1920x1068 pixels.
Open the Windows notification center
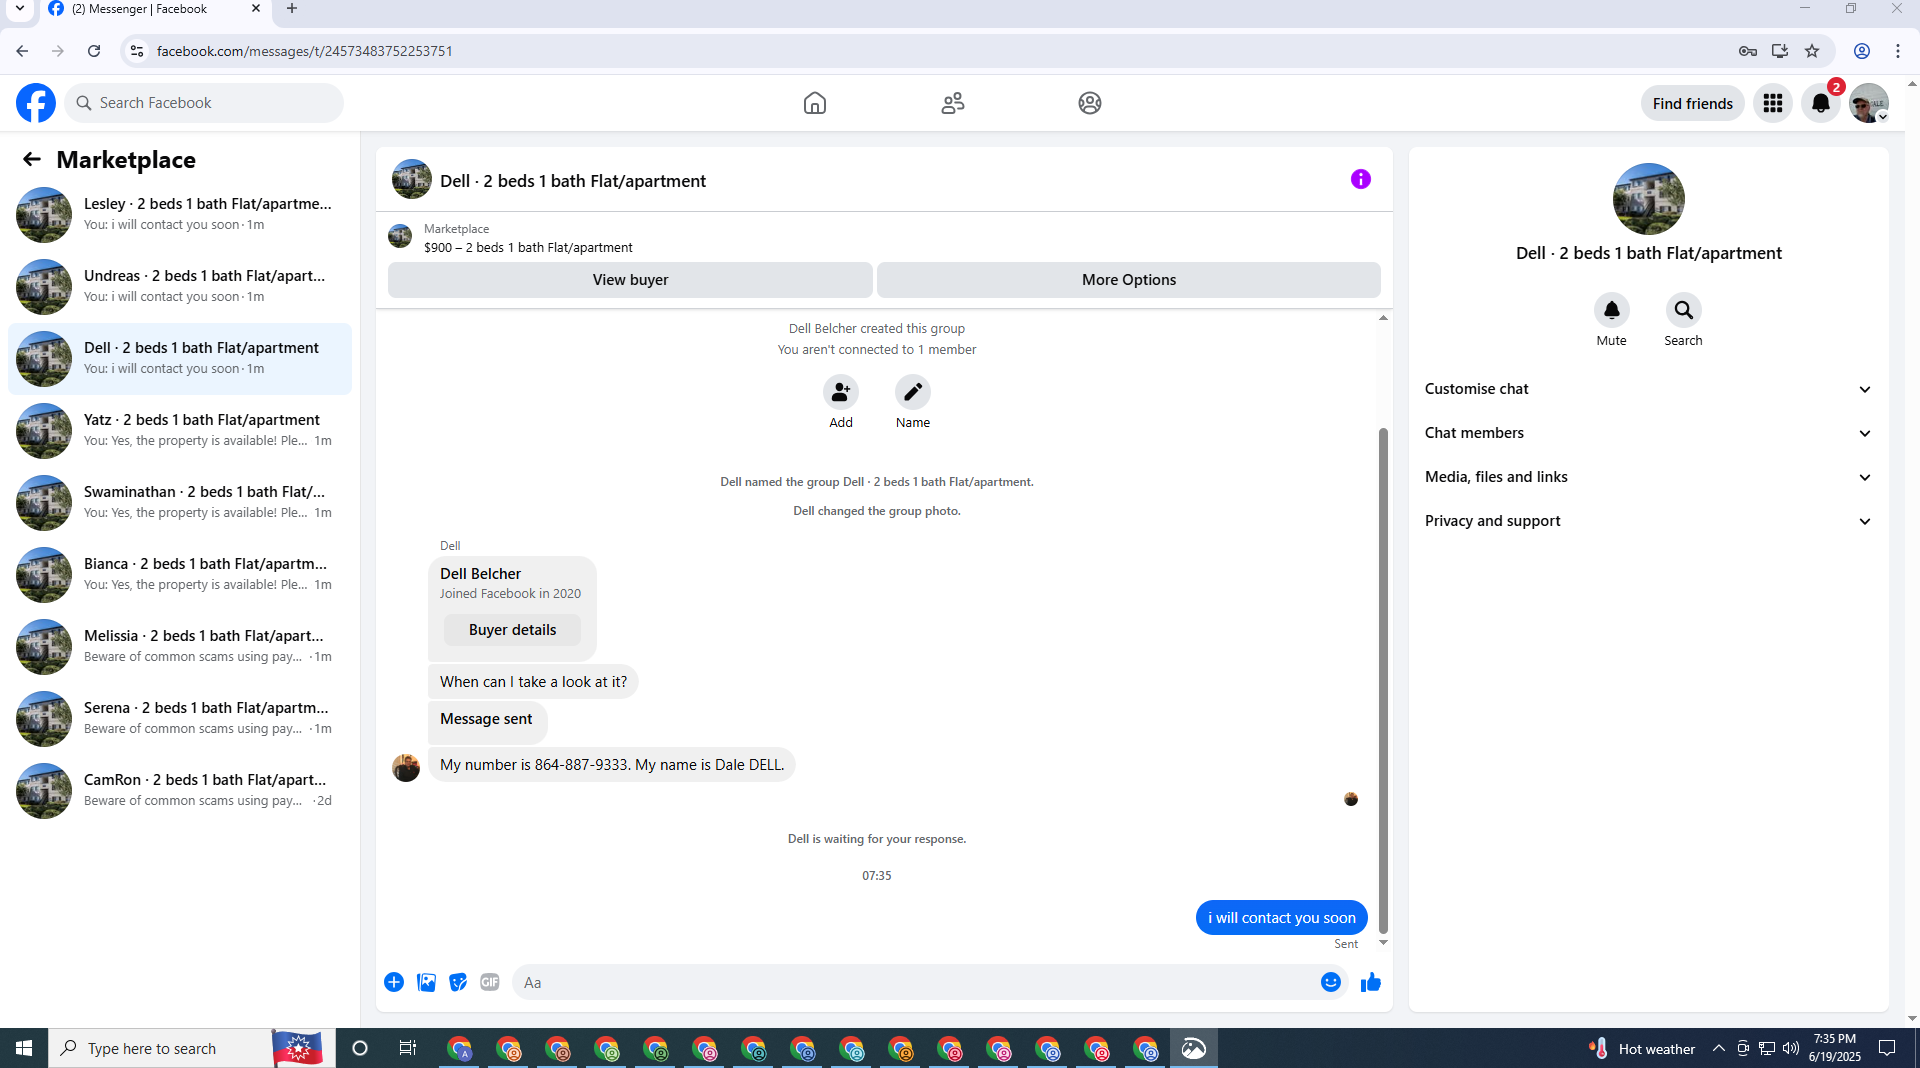1887,1048
